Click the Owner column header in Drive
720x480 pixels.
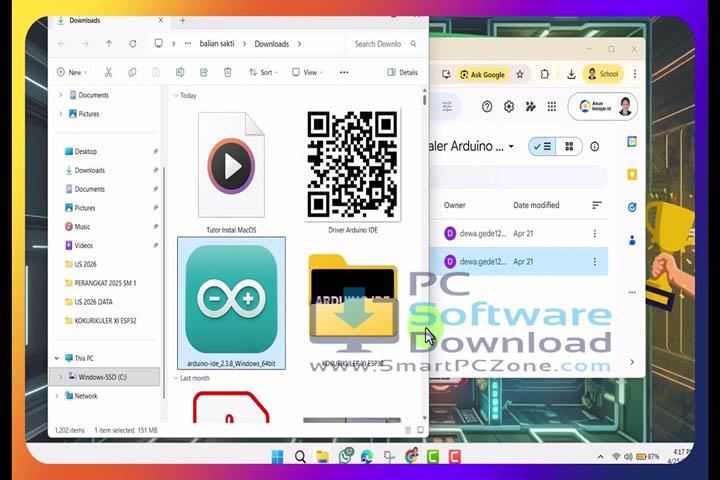click(455, 205)
